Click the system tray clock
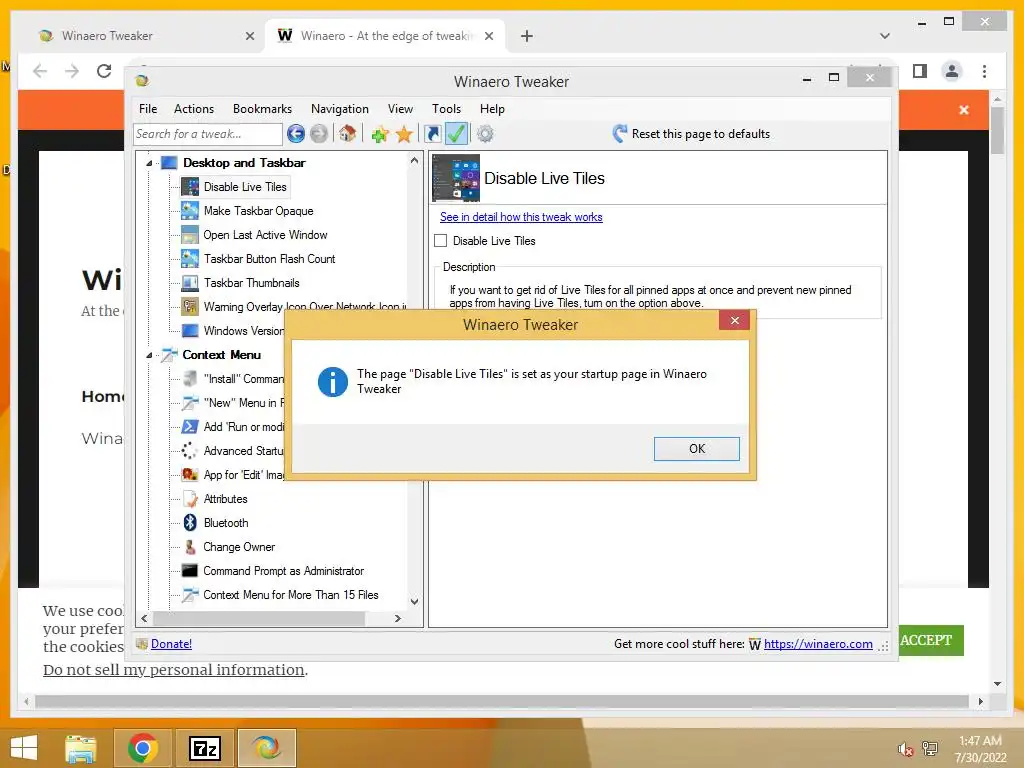The image size is (1024, 768). 980,749
